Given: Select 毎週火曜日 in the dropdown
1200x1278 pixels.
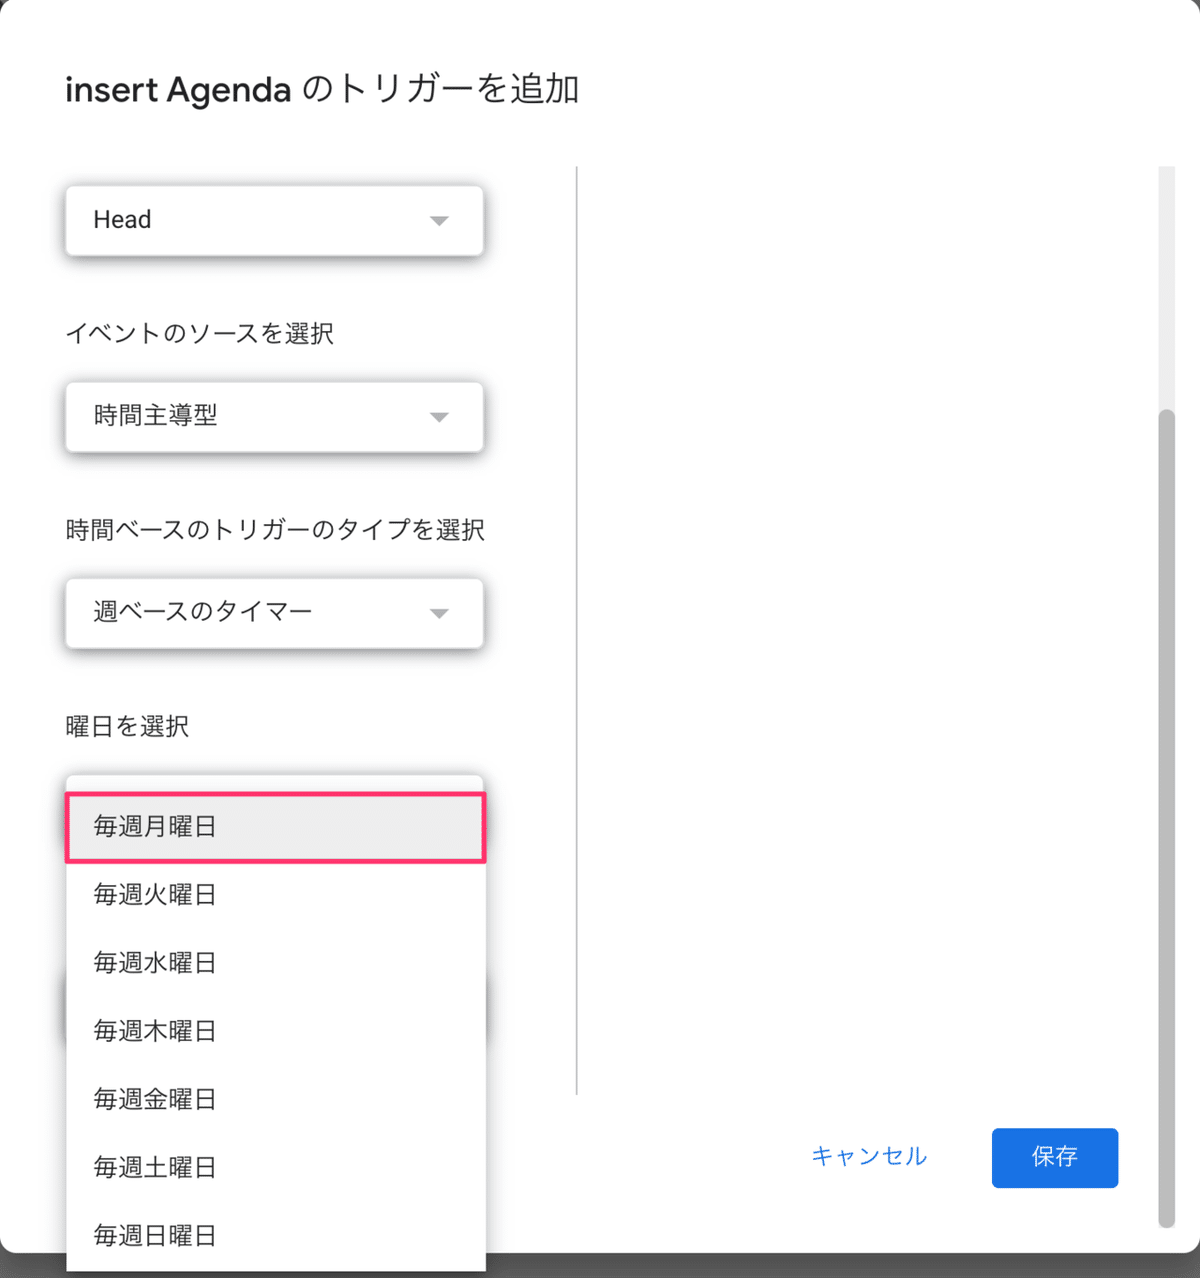Looking at the screenshot, I should [273, 895].
